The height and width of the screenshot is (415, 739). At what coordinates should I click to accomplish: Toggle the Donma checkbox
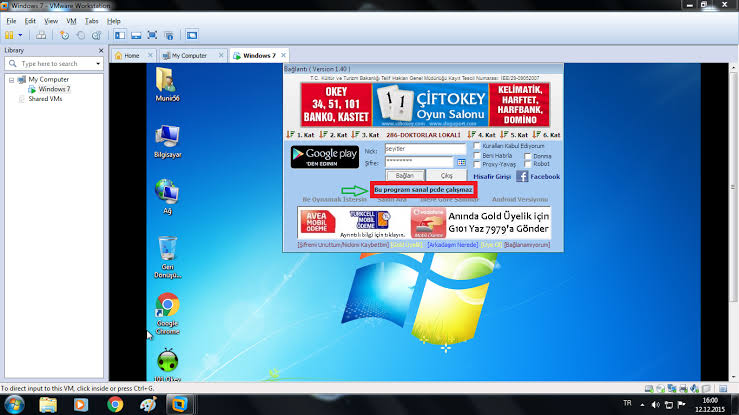527,156
